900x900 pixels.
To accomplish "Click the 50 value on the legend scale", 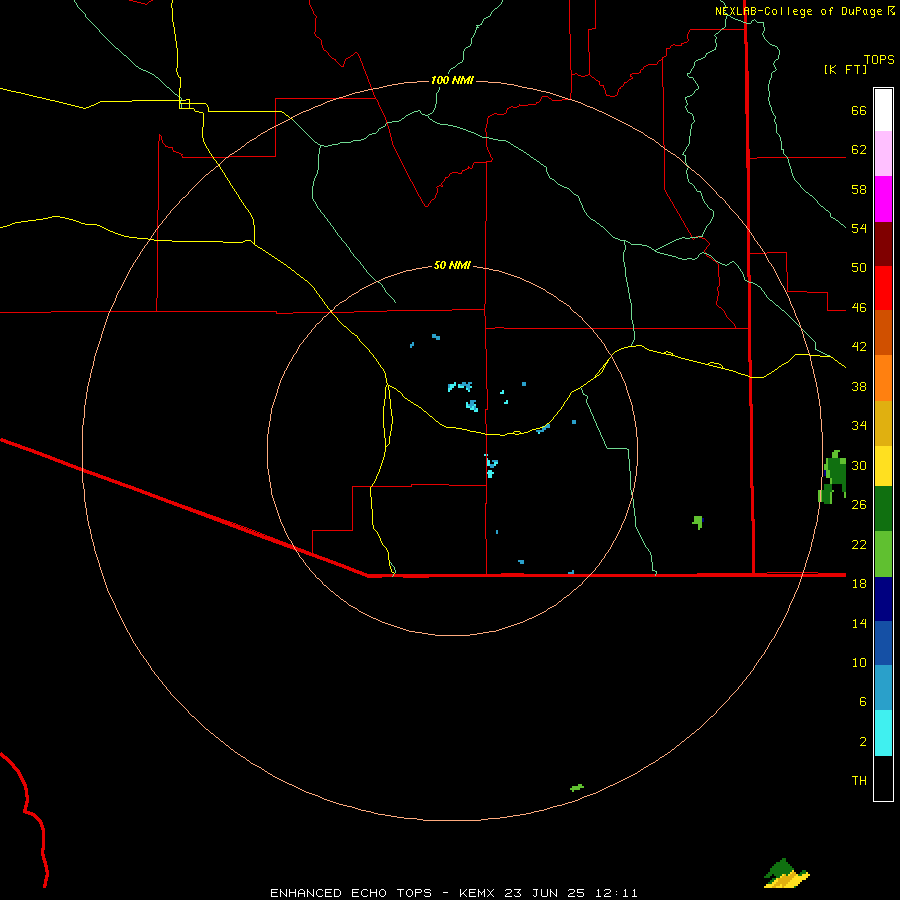I will (859, 268).
